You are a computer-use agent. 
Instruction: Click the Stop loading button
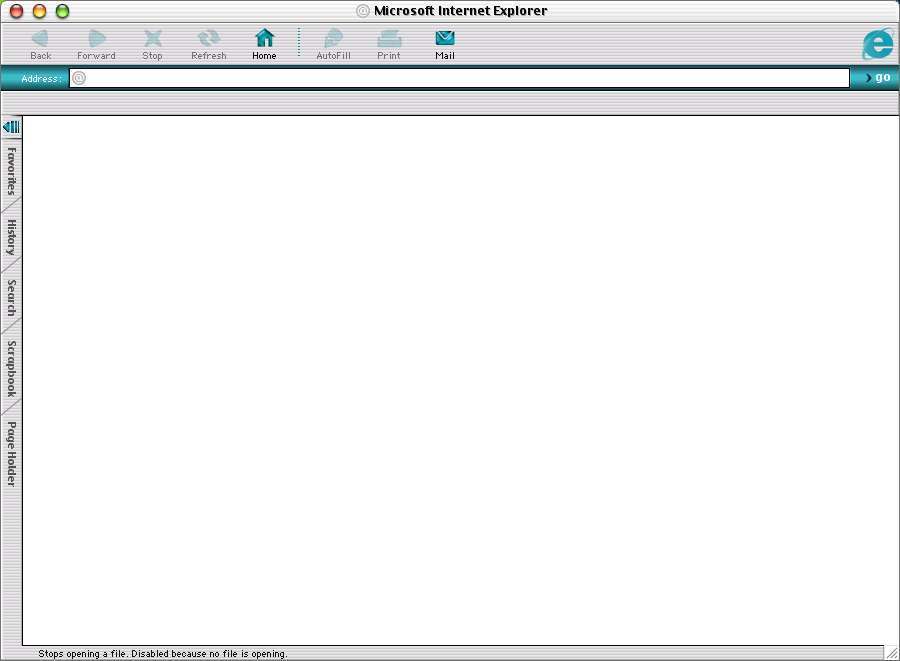pos(152,44)
